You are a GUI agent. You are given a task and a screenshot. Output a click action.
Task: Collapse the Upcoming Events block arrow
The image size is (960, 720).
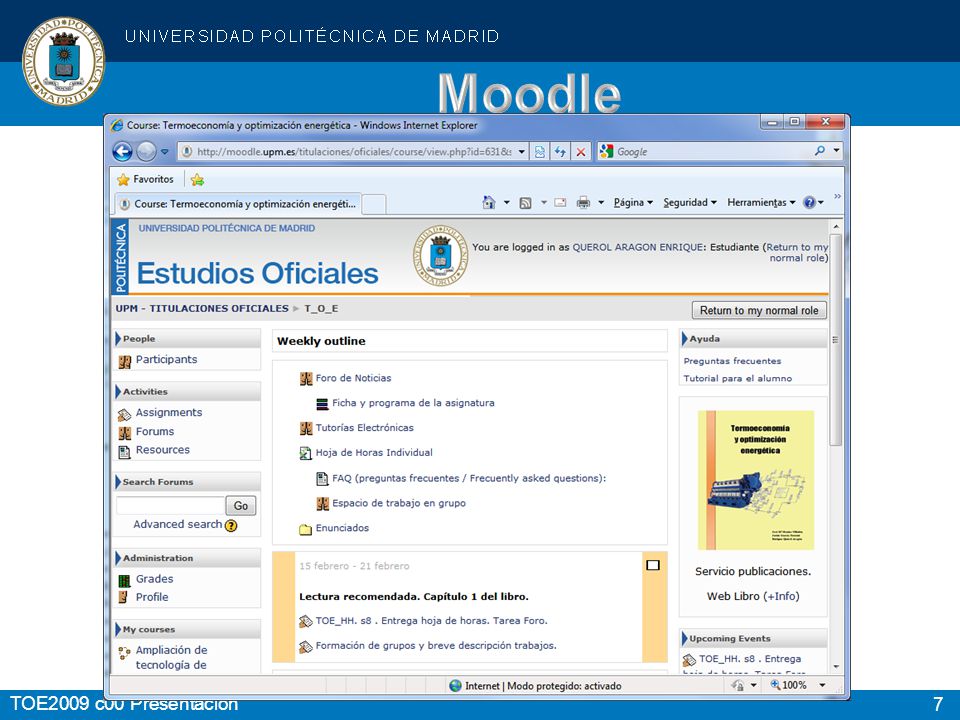685,639
